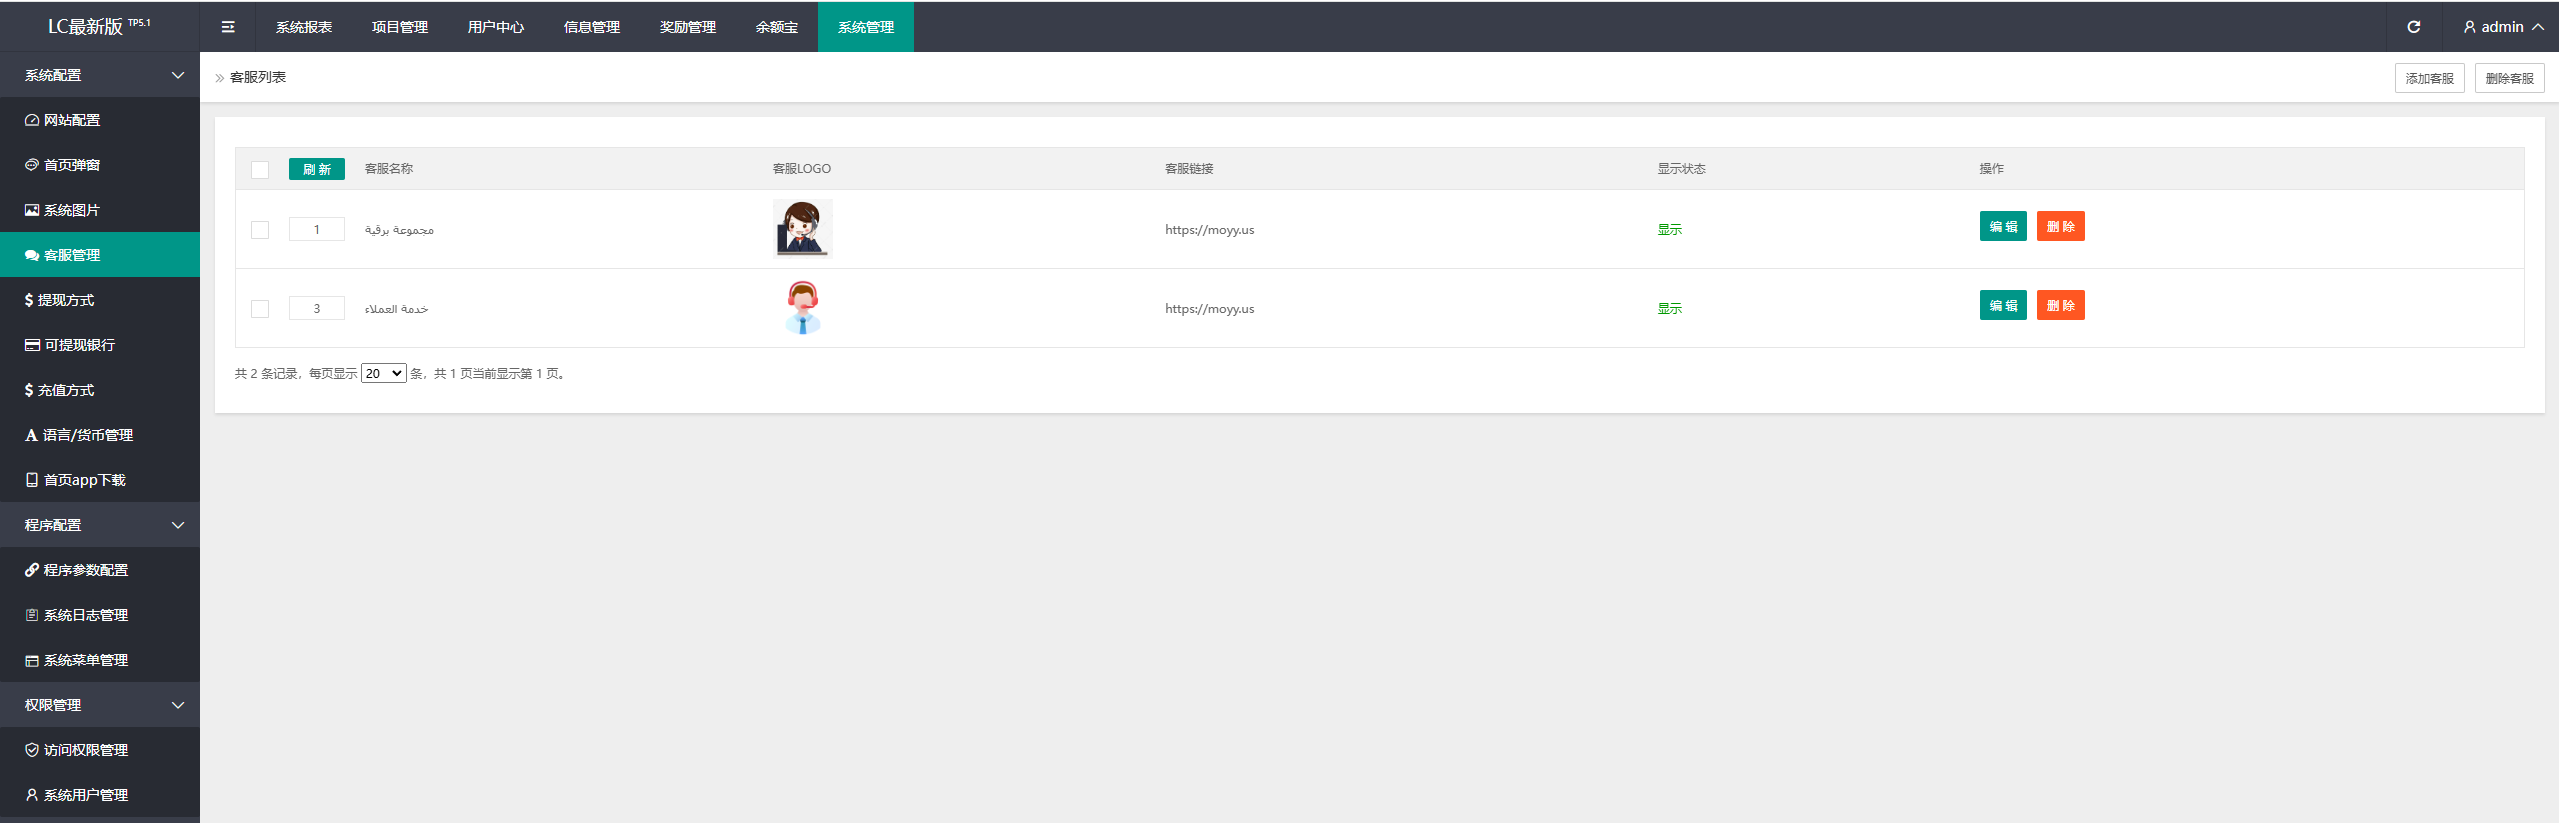The height and width of the screenshot is (823, 2559).
Task: Open 语言/货币管理 sidebar item
Action: (x=88, y=435)
